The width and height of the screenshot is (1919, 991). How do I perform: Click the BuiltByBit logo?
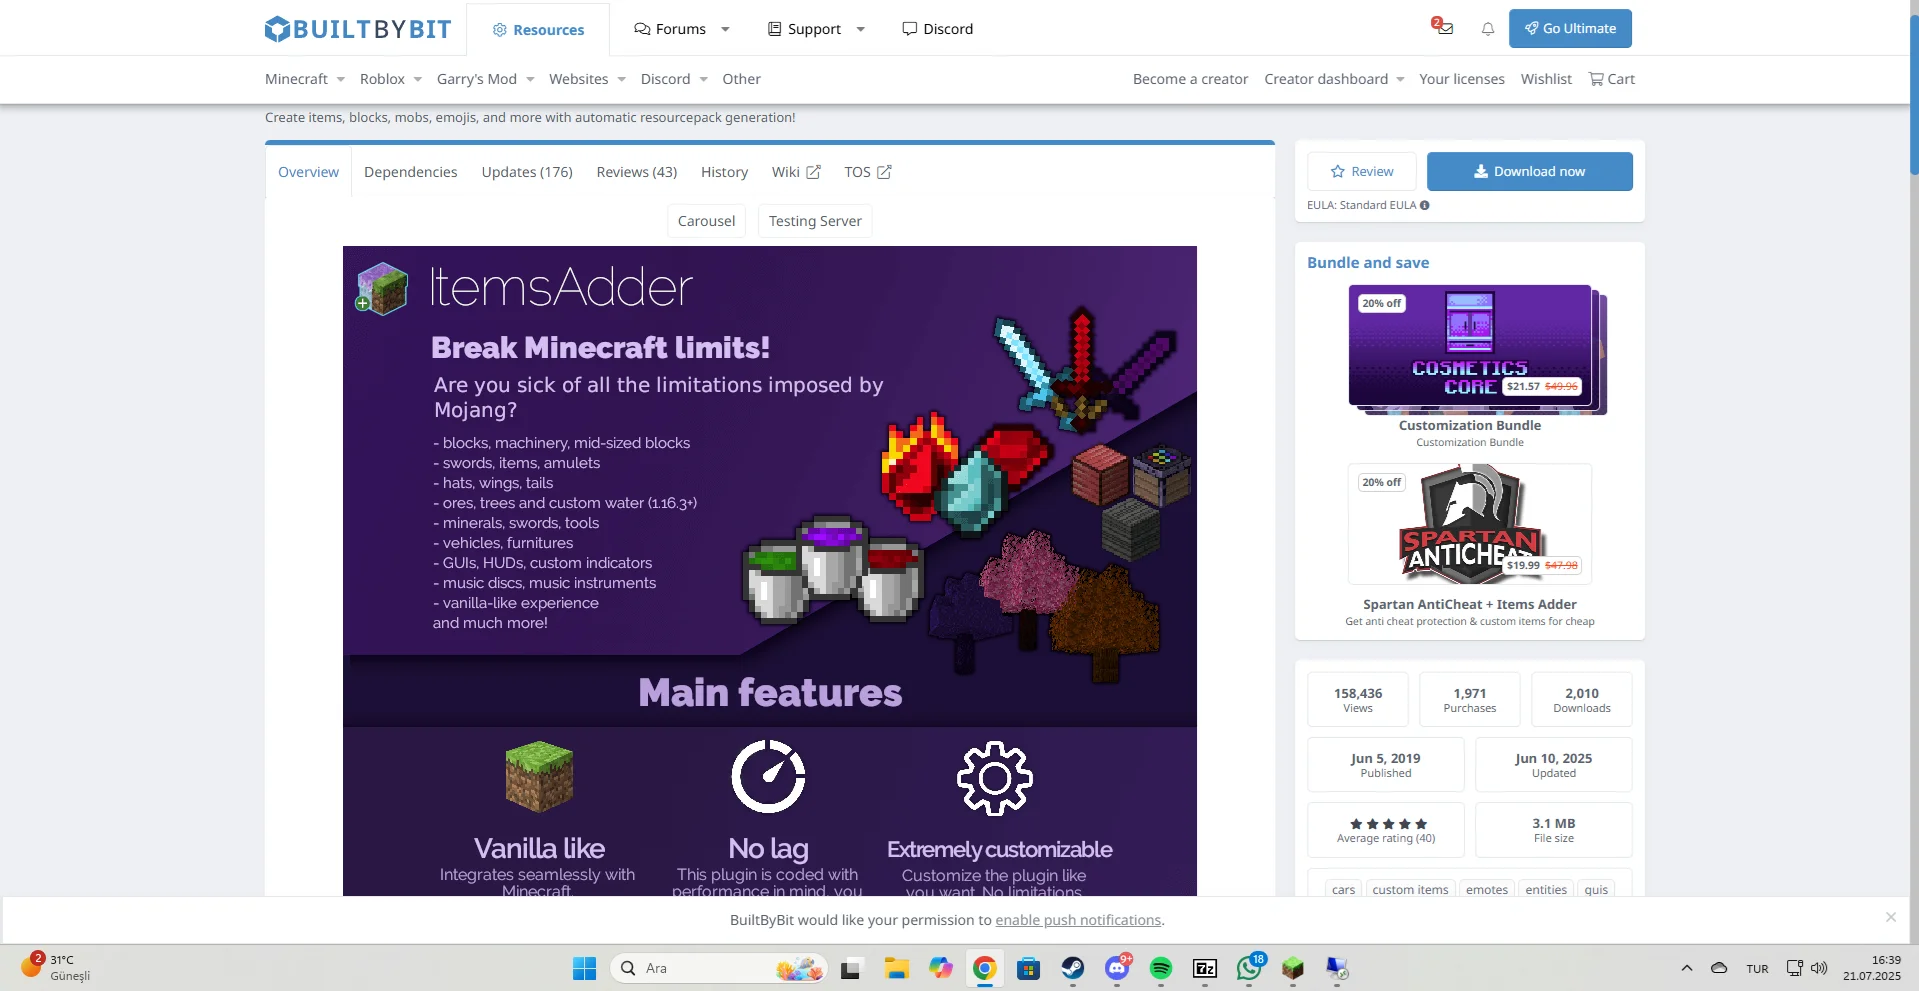coord(358,29)
